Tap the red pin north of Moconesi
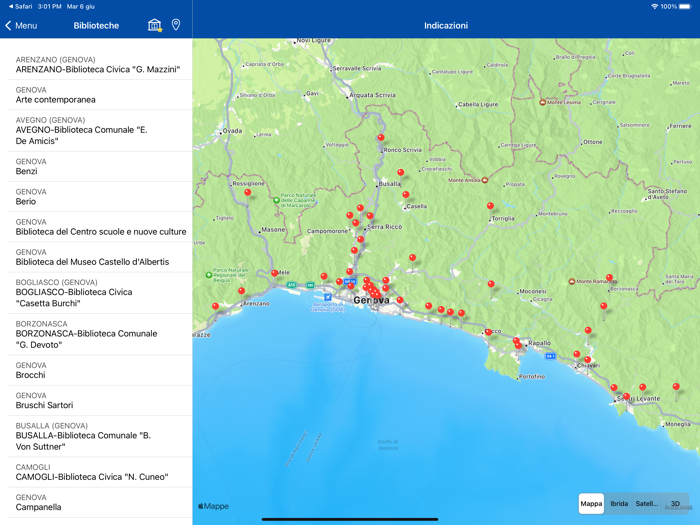 (491, 284)
